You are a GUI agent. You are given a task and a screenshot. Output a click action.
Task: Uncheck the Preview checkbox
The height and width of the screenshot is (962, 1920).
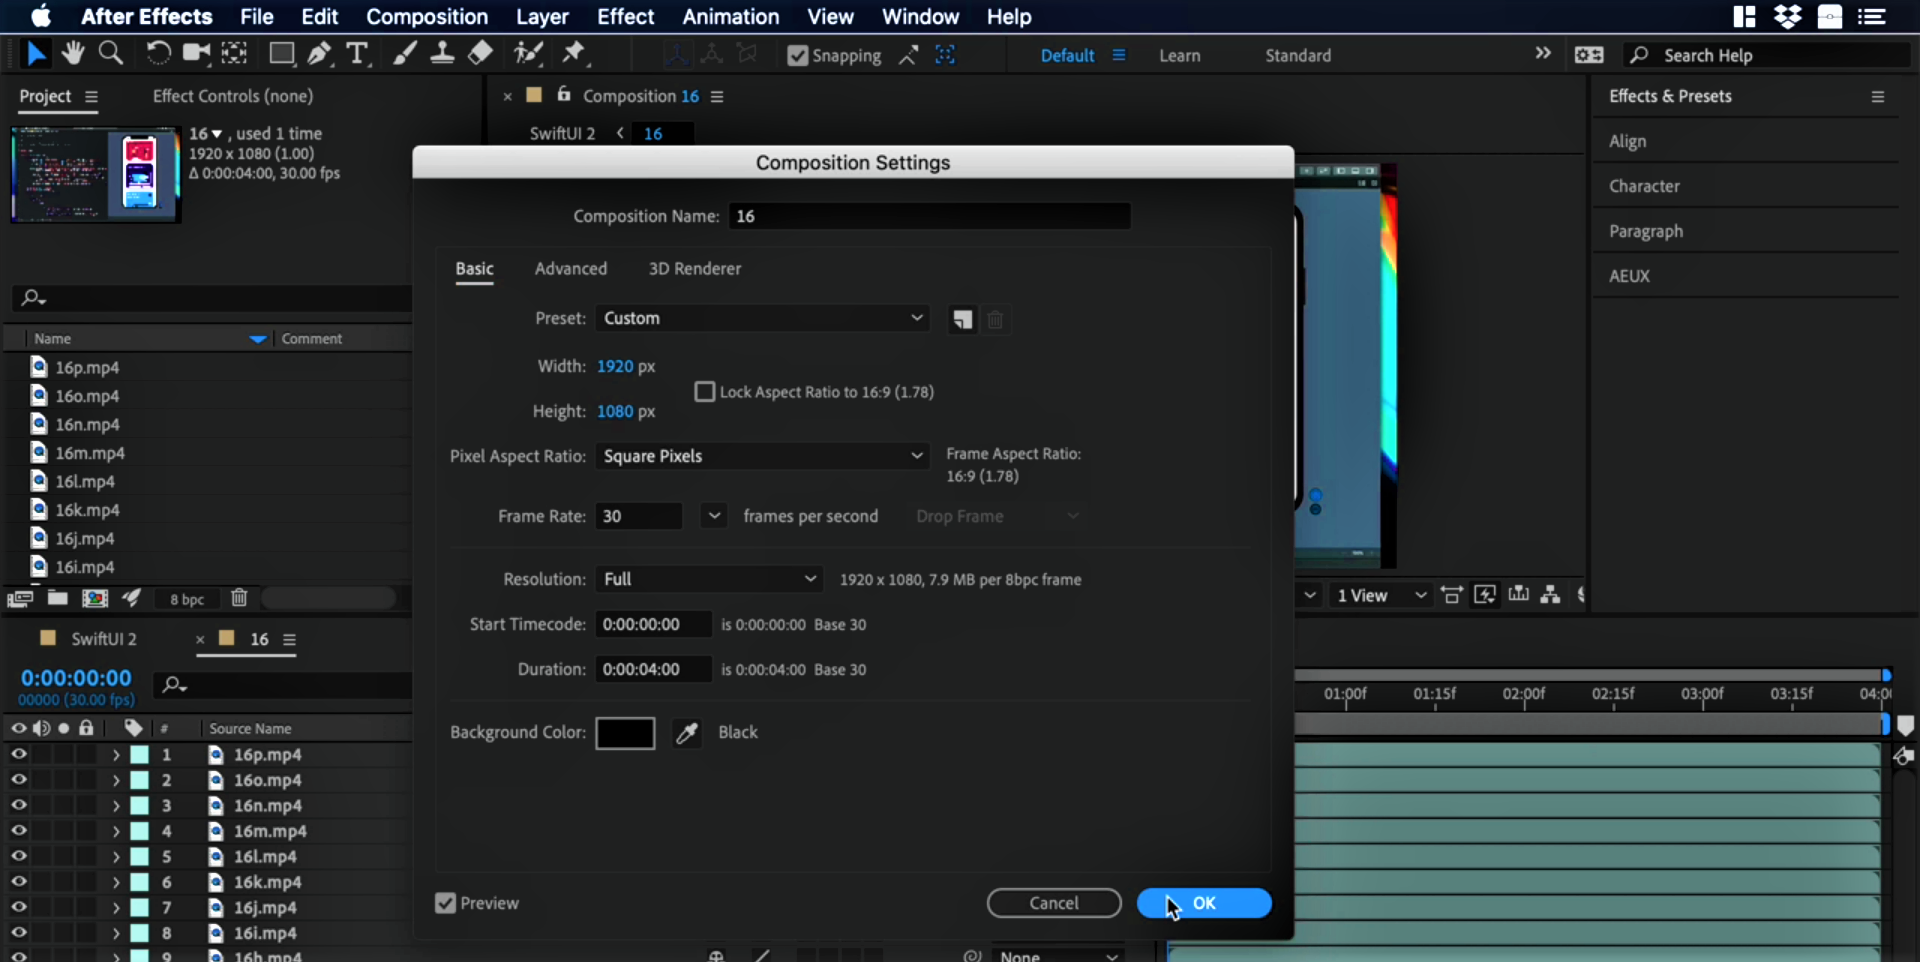[445, 903]
